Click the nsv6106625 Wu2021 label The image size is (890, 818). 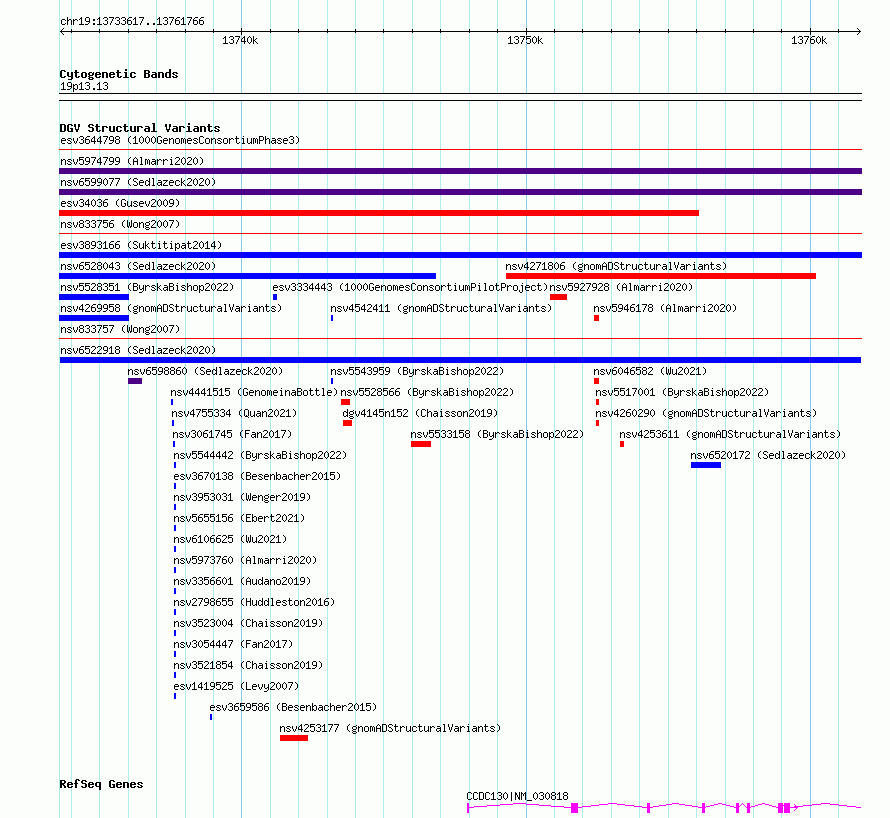[230, 539]
